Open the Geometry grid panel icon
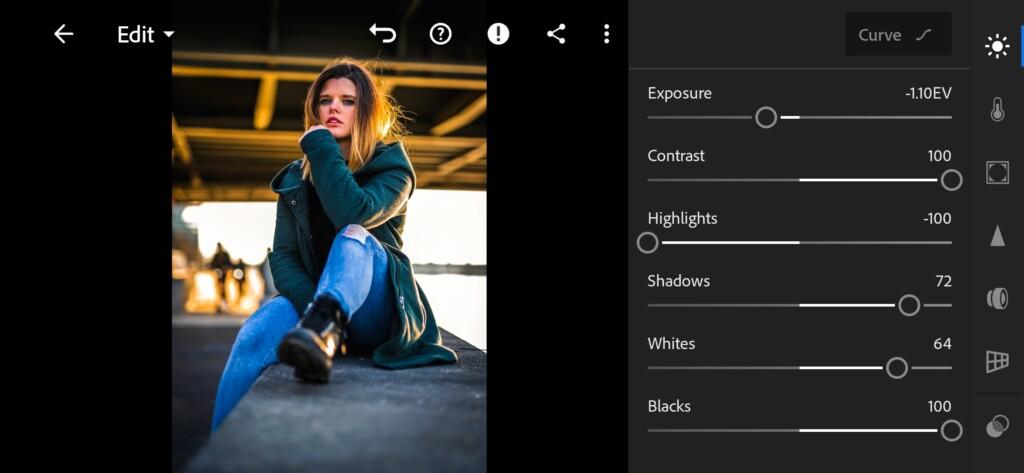 point(997,361)
